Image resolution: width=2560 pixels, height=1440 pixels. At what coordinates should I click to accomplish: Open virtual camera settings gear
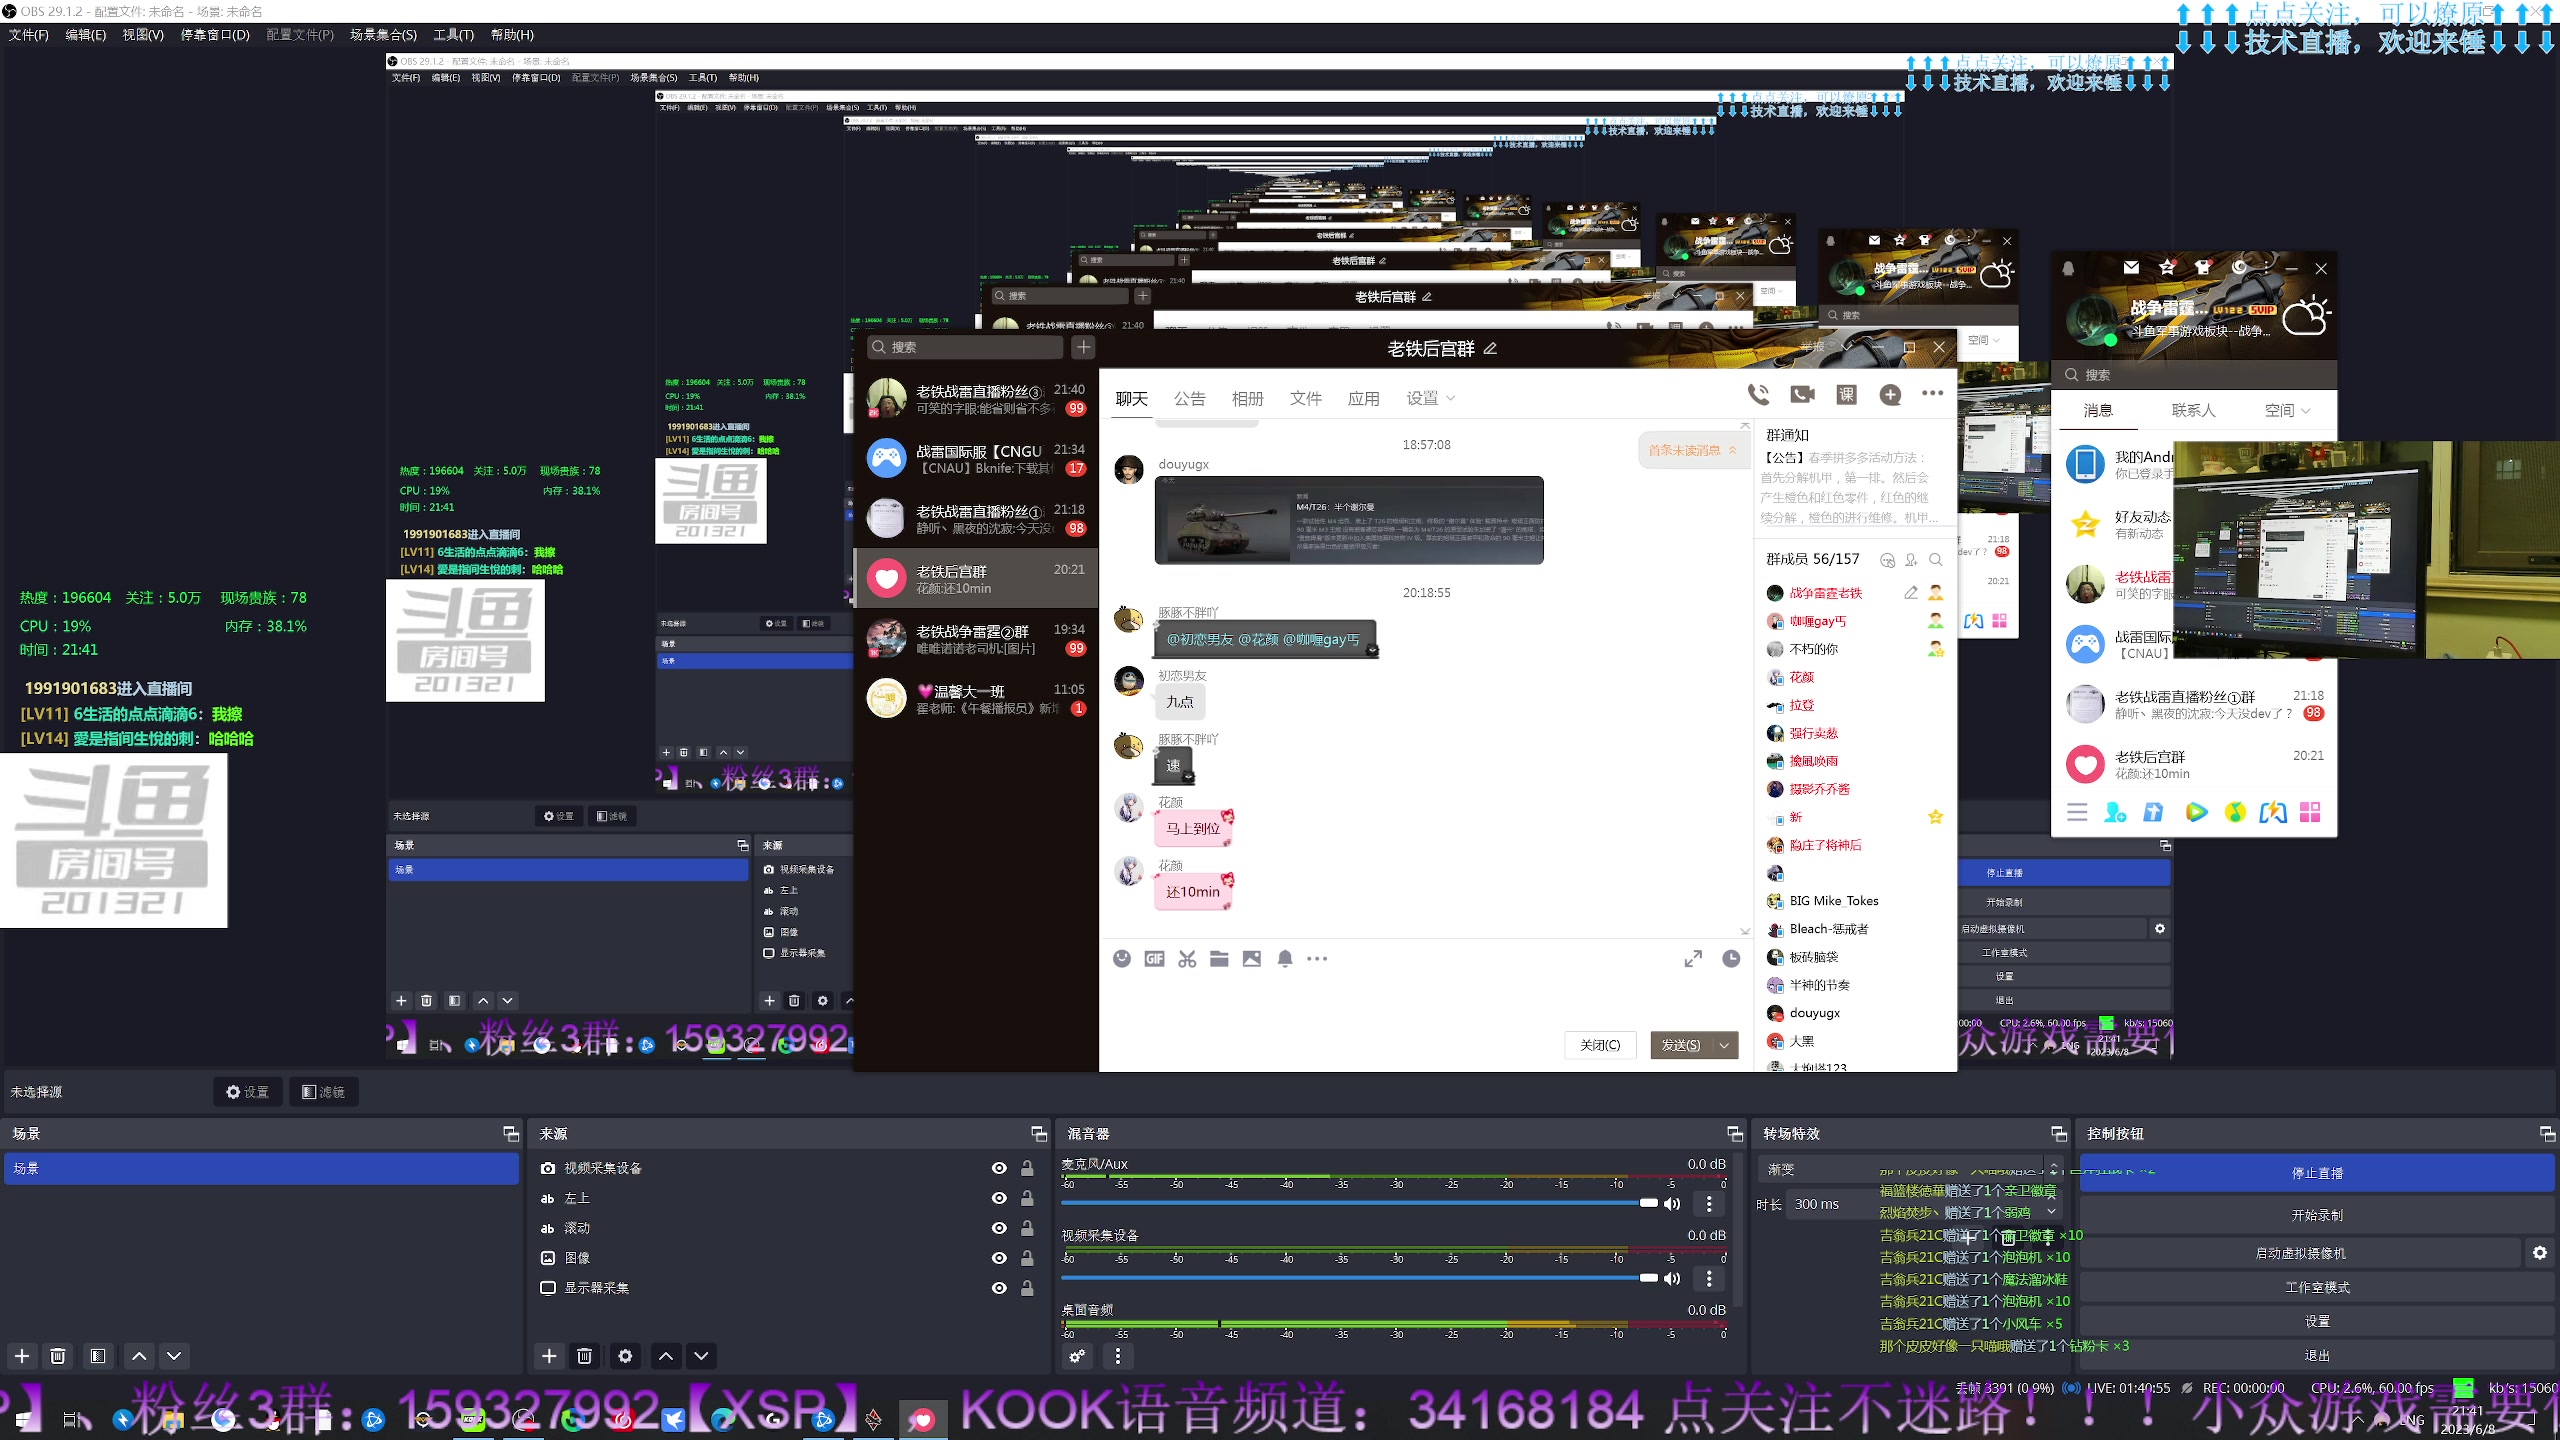(x=2540, y=1253)
